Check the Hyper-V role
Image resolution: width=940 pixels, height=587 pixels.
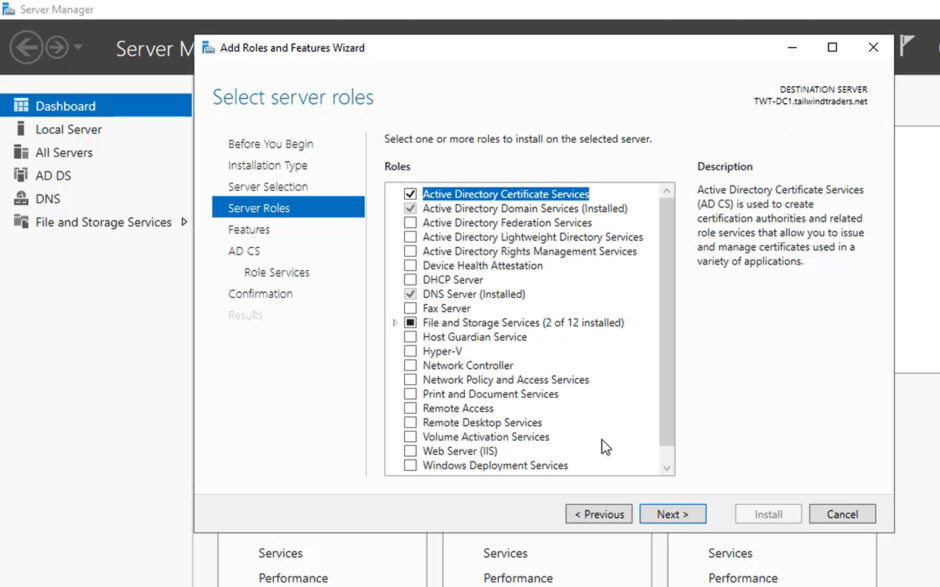tap(409, 351)
